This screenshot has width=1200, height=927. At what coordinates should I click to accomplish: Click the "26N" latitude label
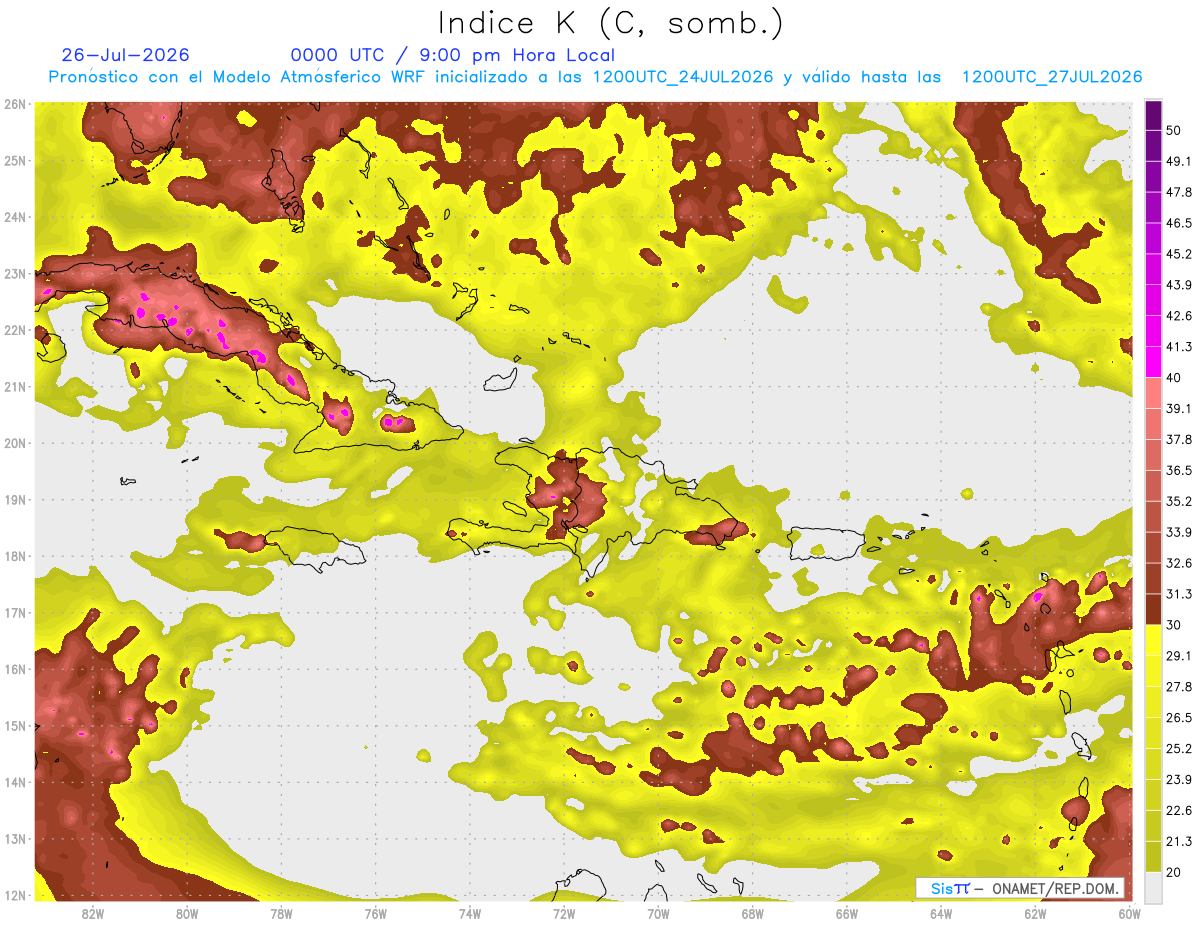[15, 104]
